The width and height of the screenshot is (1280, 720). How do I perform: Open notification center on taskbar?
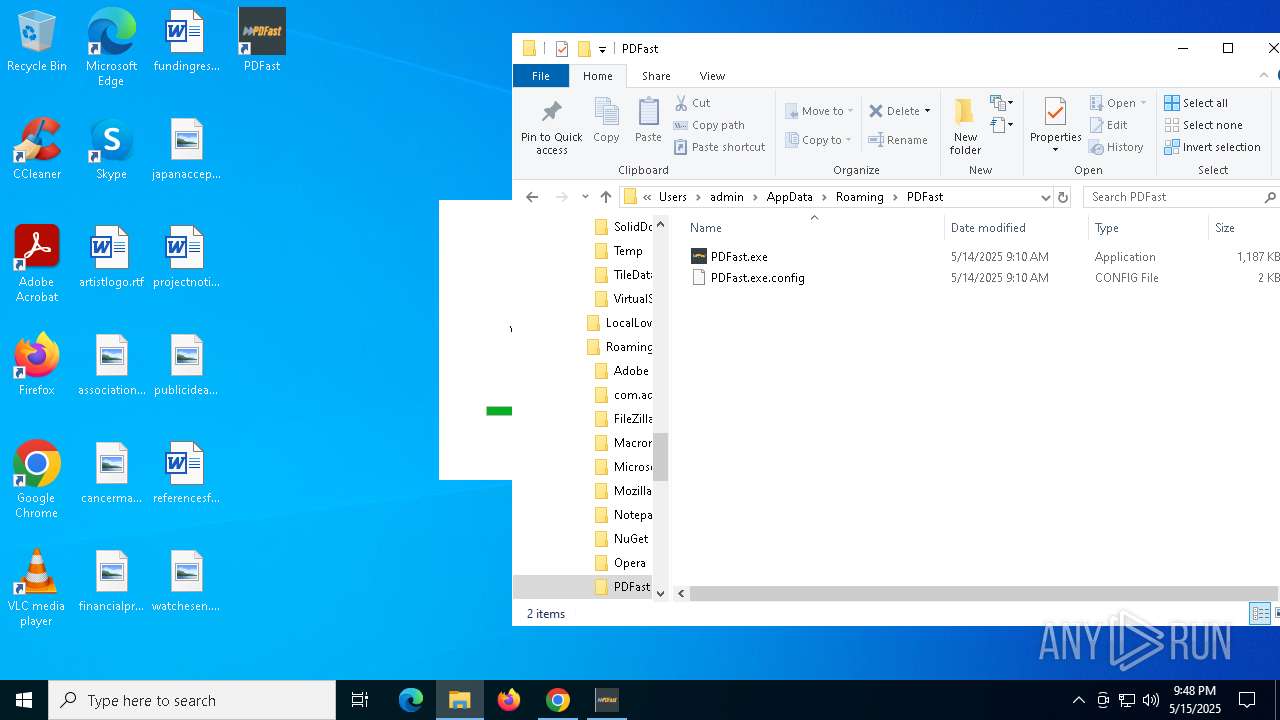(x=1247, y=700)
